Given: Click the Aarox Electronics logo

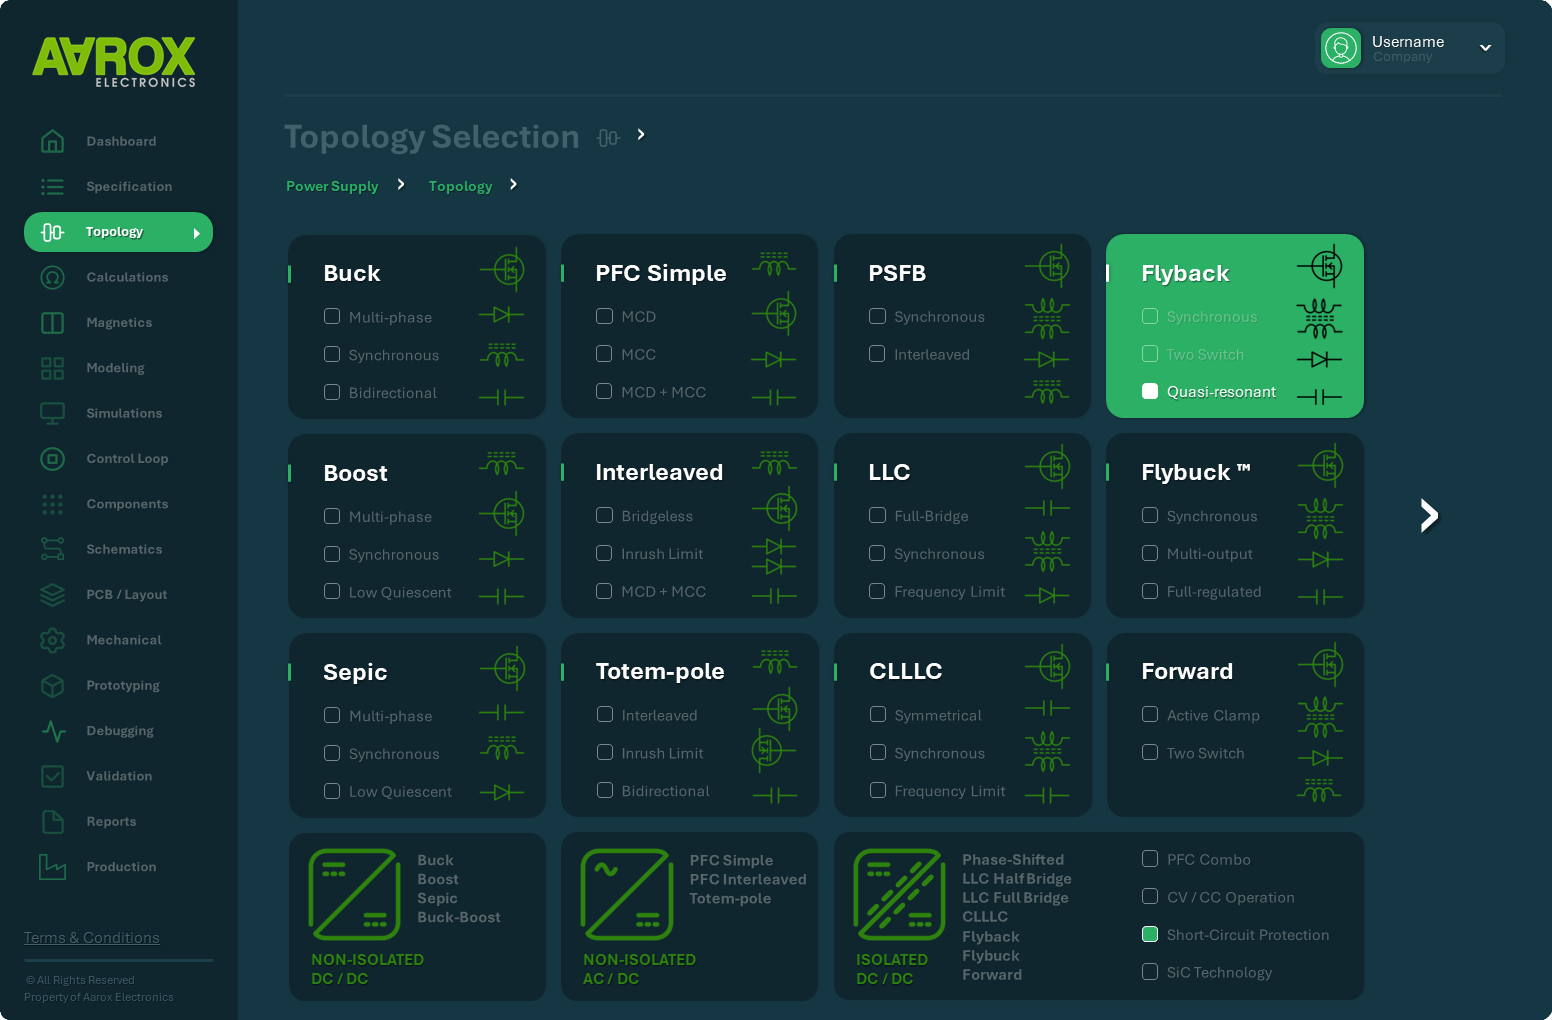Looking at the screenshot, I should click(113, 62).
